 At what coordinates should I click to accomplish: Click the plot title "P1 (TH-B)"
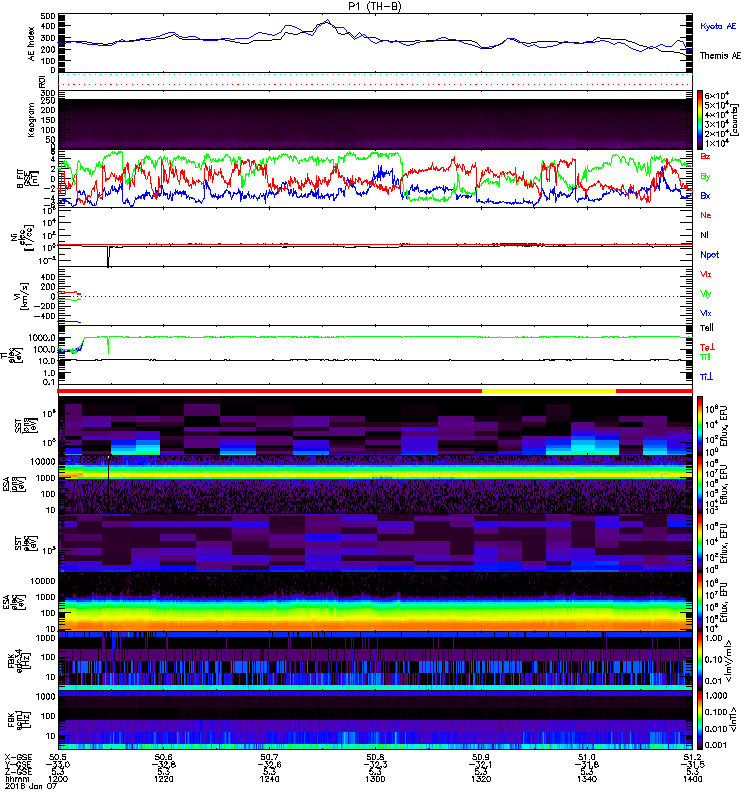coord(374,6)
